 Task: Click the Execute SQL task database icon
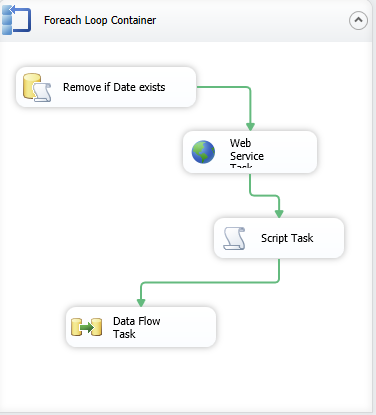click(x=37, y=87)
